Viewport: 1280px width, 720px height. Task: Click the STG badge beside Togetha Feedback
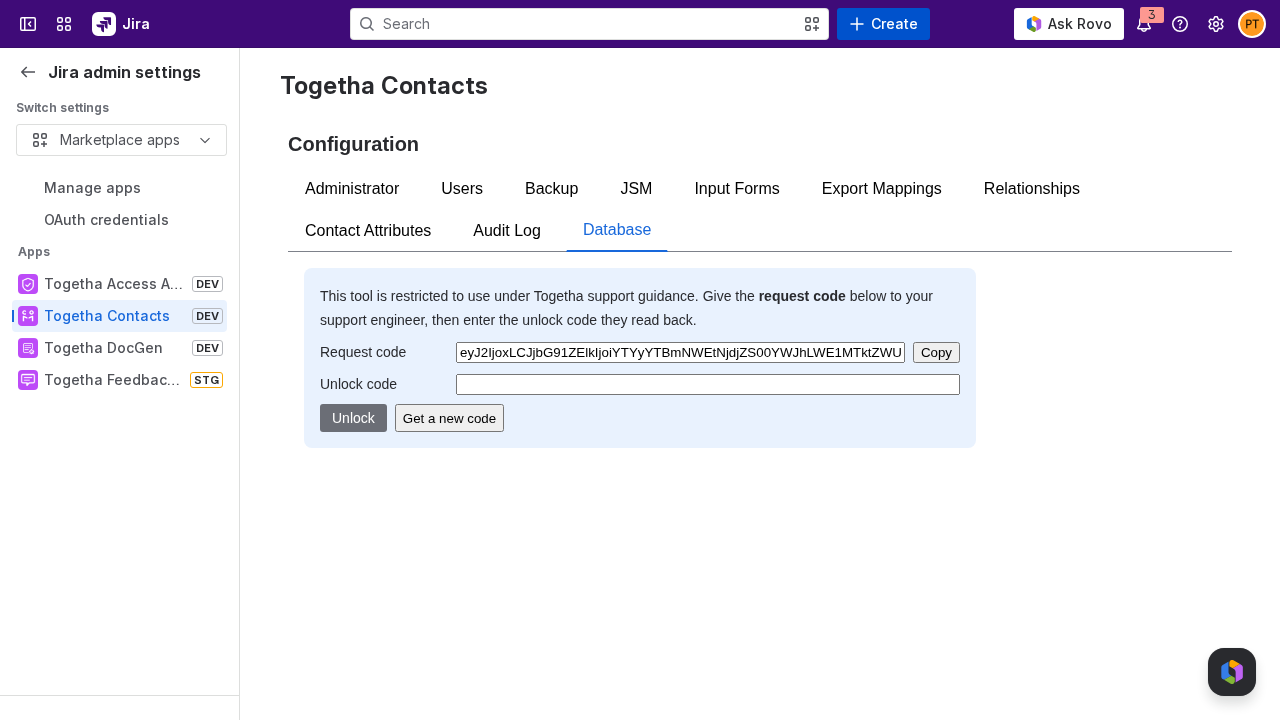(x=206, y=380)
